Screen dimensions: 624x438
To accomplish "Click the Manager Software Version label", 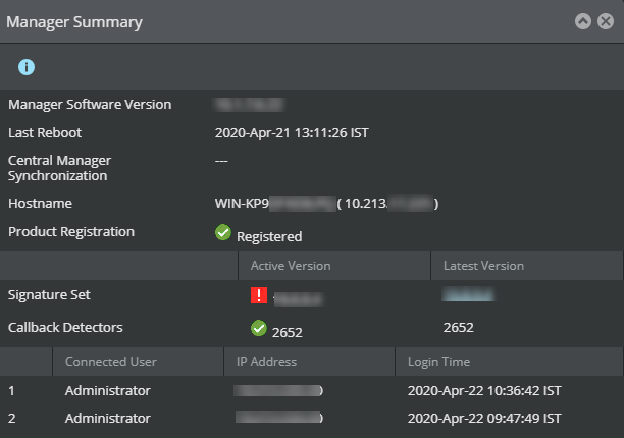I will (x=90, y=105).
